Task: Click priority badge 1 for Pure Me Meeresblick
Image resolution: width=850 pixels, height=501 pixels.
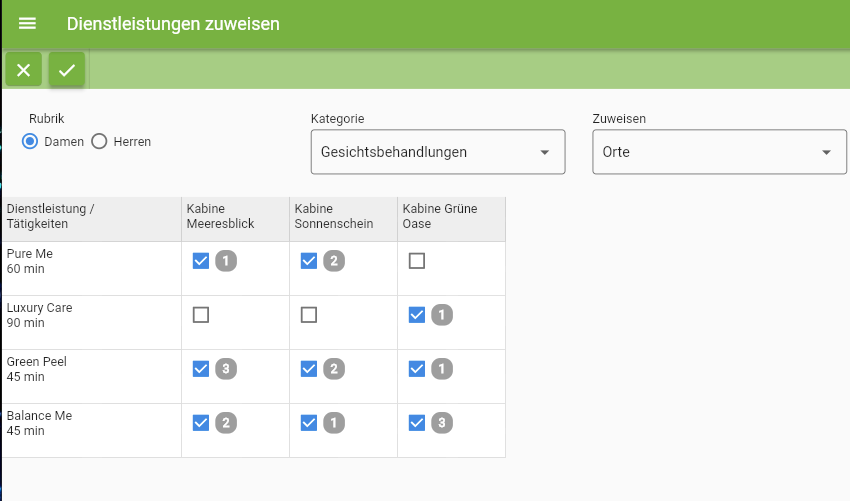Action: click(x=226, y=261)
